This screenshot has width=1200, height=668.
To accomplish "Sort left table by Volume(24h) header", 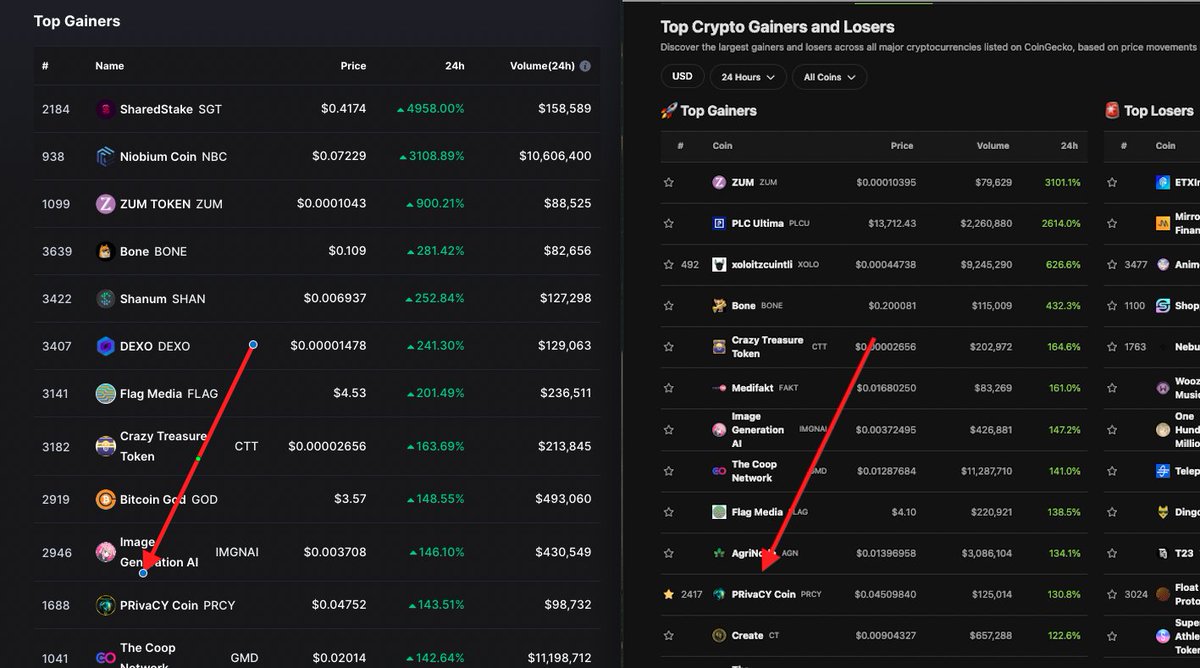I will [542, 66].
